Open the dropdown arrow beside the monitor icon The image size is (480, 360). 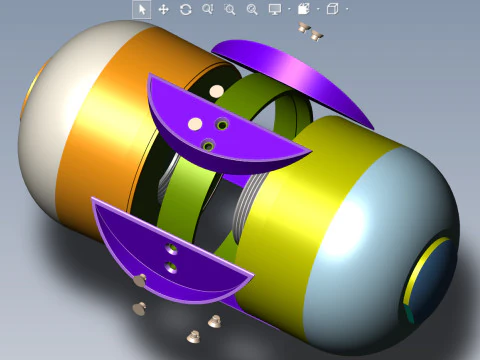tap(289, 9)
